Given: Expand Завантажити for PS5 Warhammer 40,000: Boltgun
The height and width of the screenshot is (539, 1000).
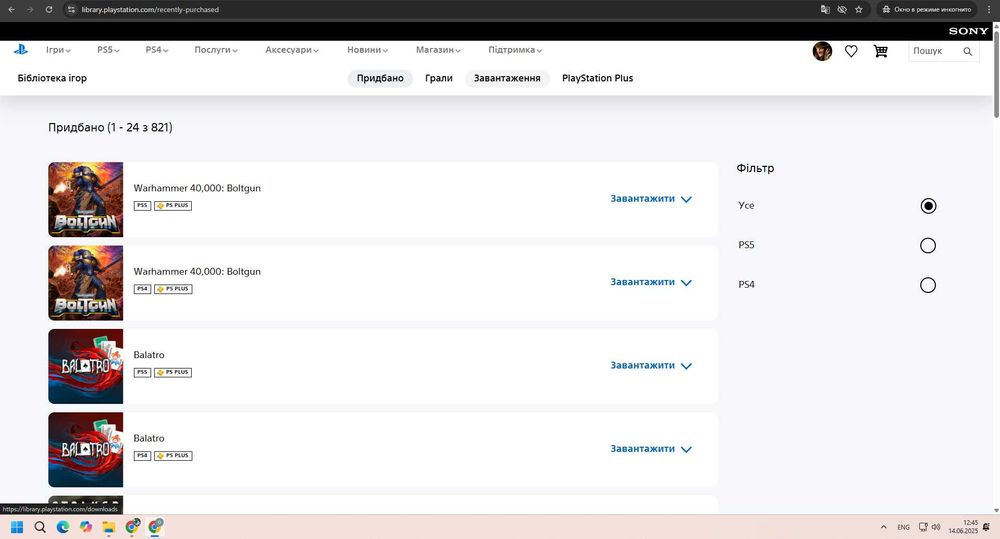Looking at the screenshot, I should (651, 199).
